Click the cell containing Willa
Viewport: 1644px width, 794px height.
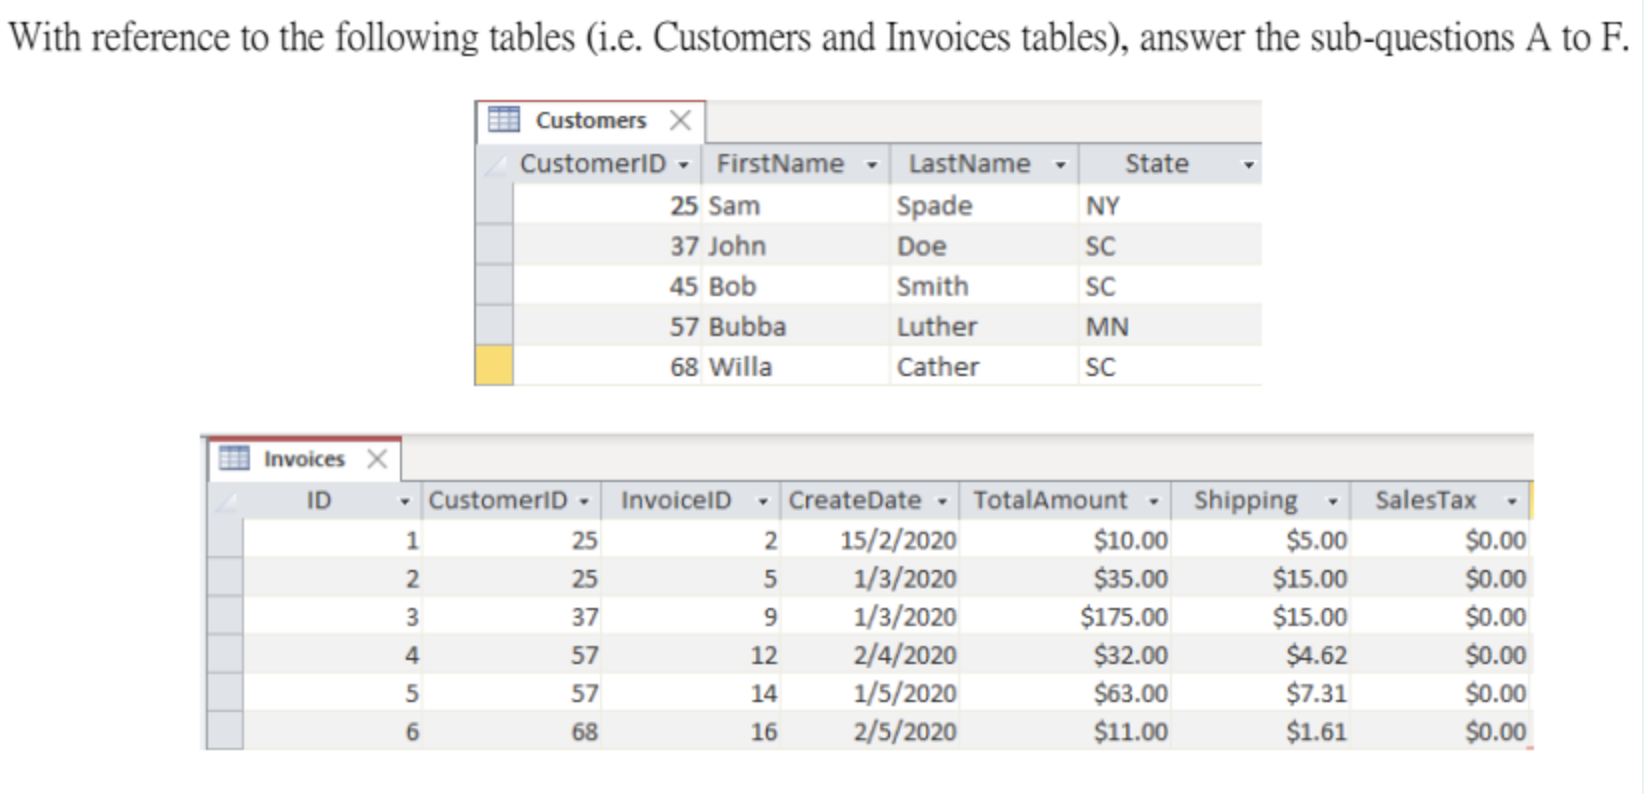coord(795,366)
